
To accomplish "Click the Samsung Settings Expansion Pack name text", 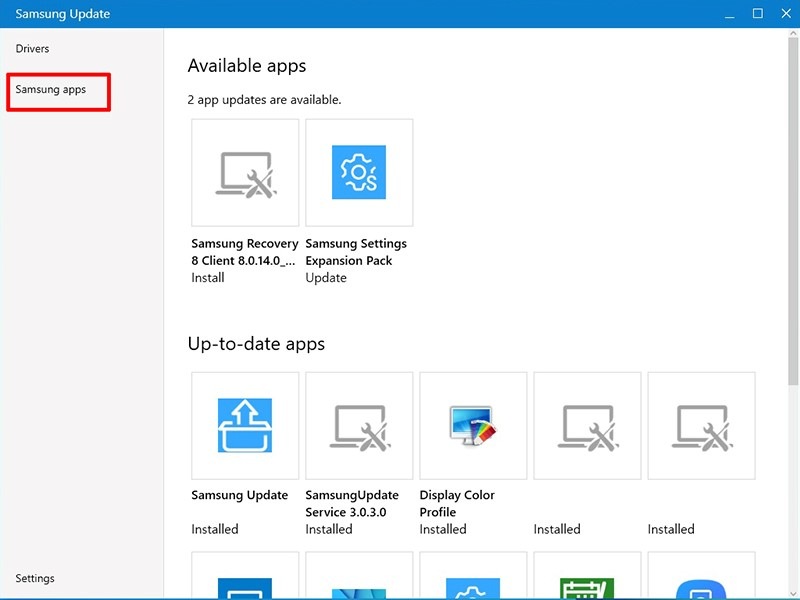I will (x=356, y=252).
